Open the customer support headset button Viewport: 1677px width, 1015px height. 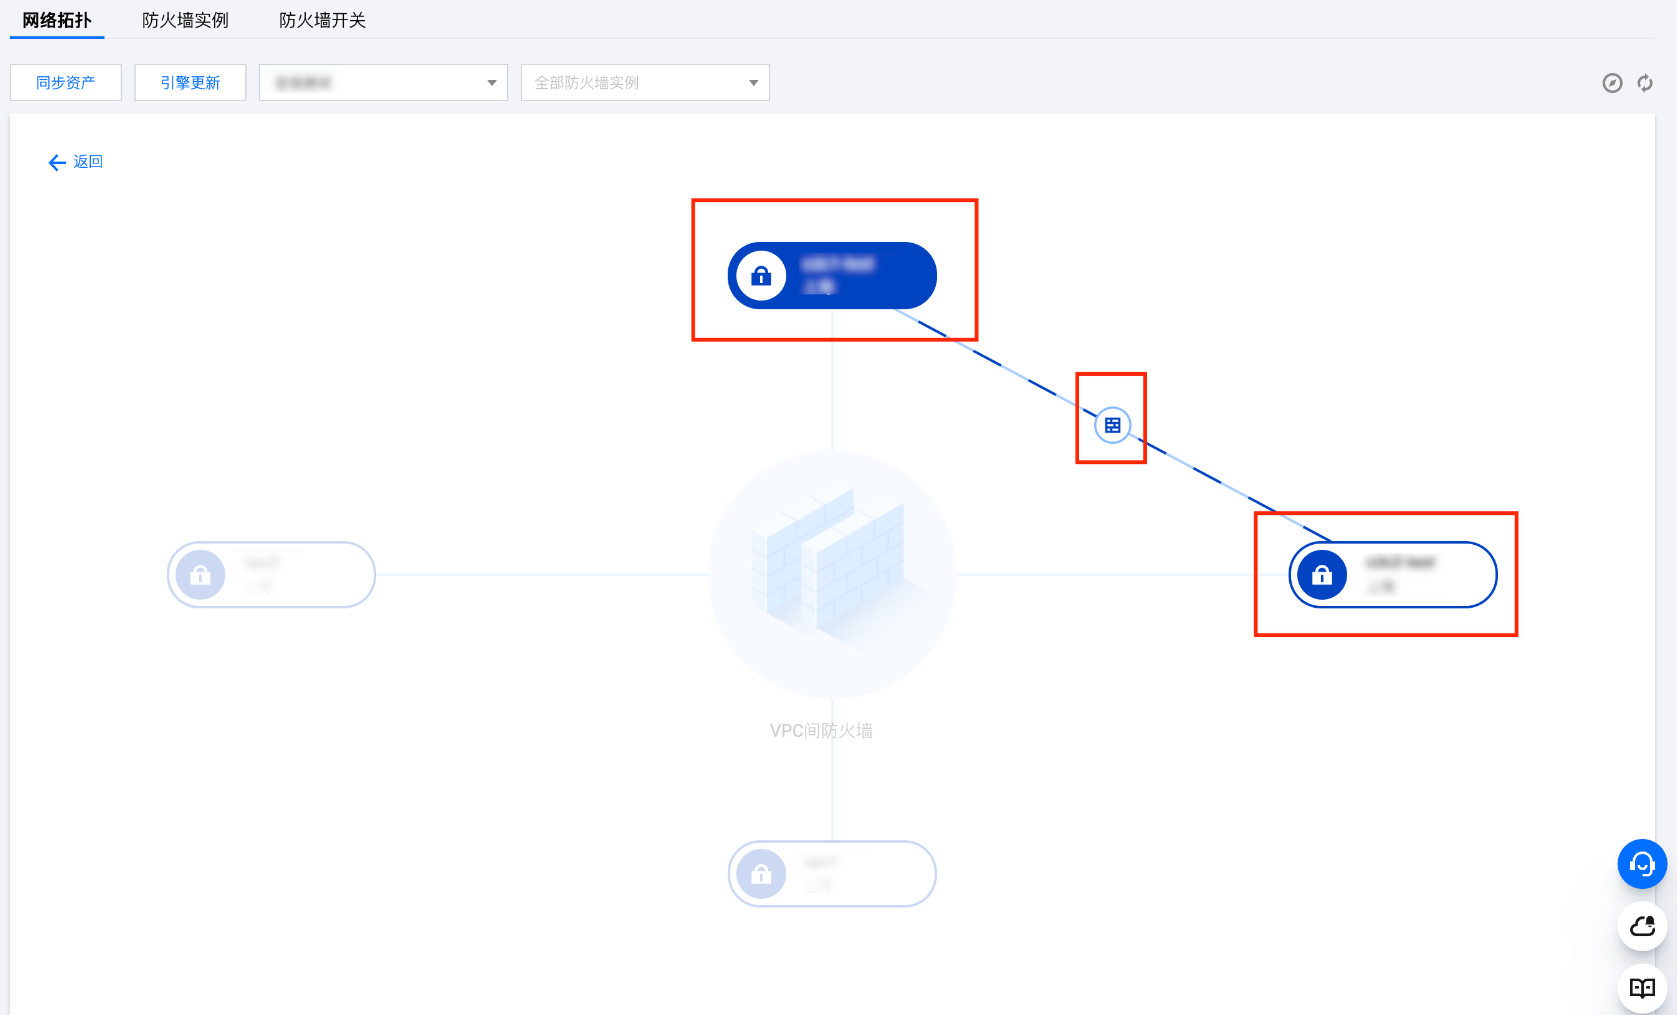(x=1642, y=864)
